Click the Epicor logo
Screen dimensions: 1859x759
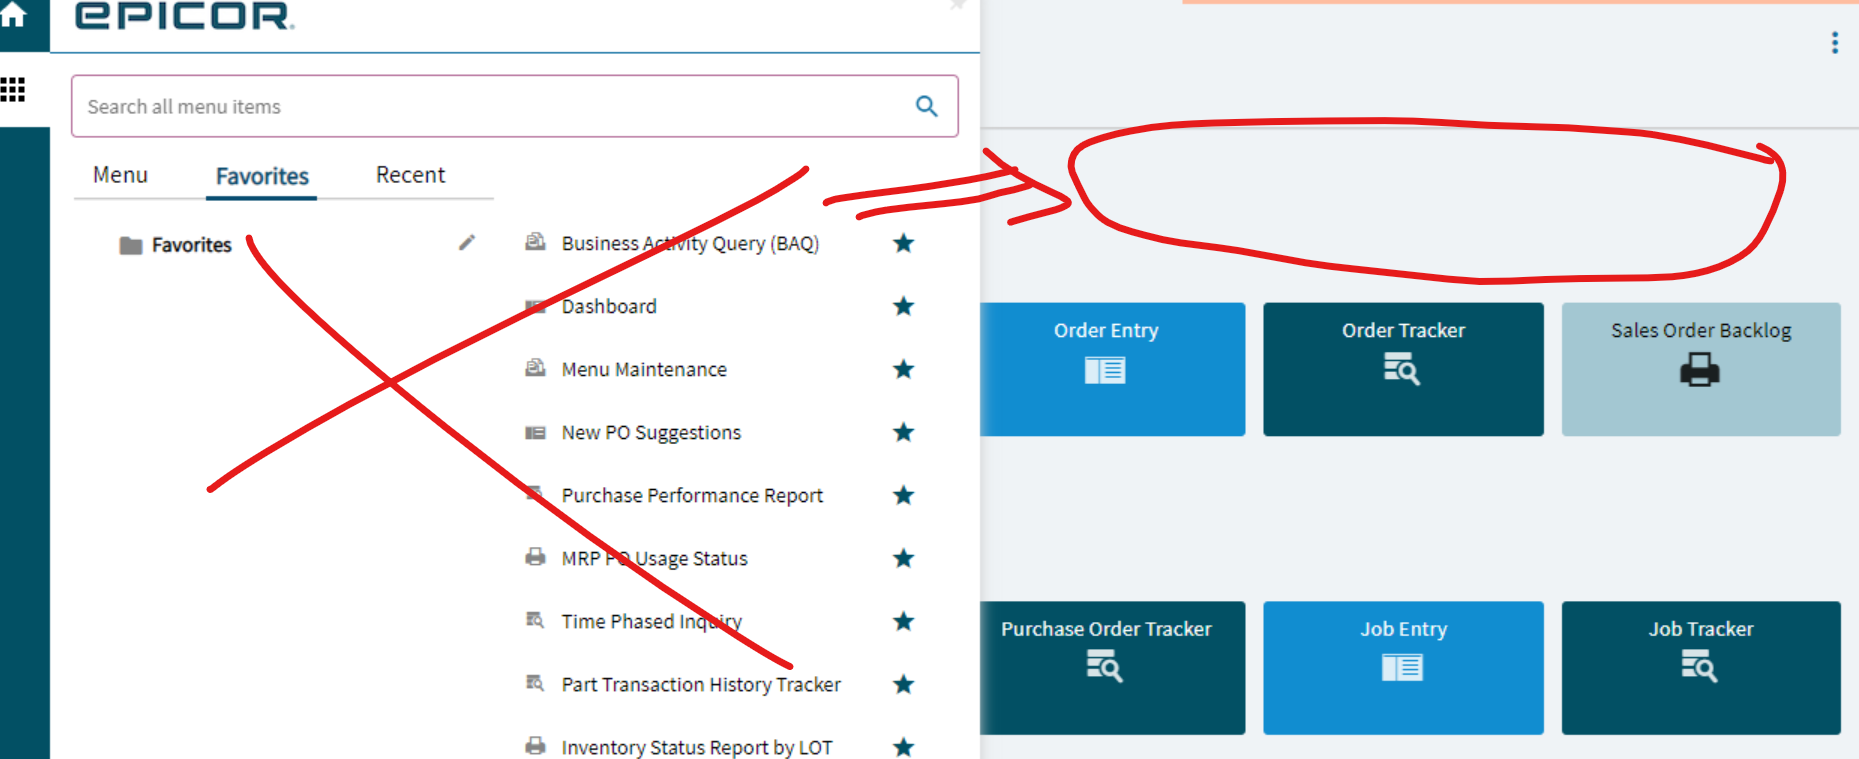pos(184,15)
